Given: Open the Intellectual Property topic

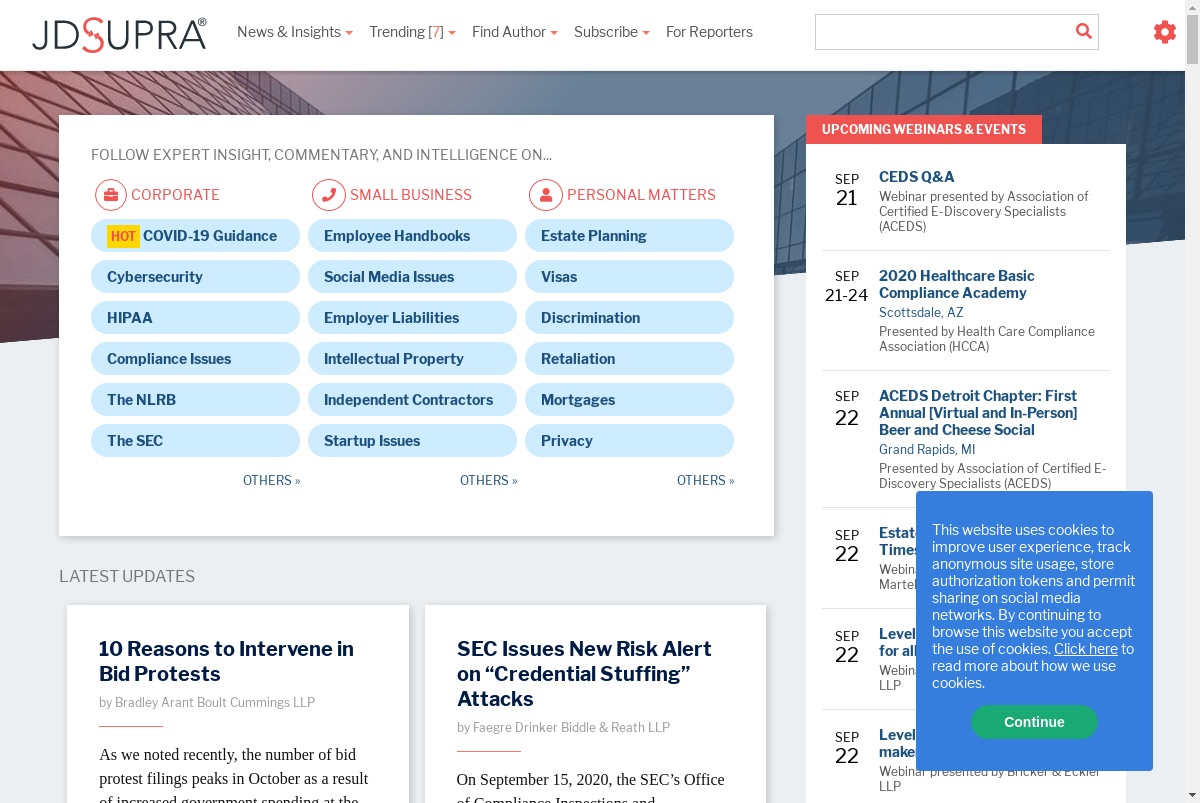Looking at the screenshot, I should 412,359.
